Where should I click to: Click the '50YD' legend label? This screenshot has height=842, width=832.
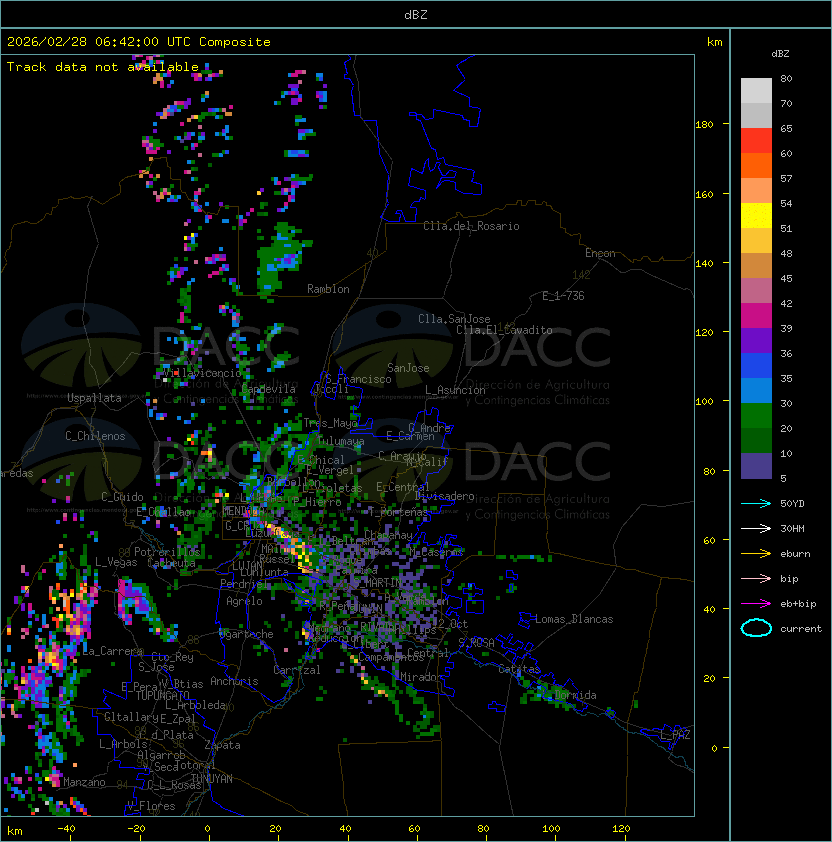(x=792, y=504)
